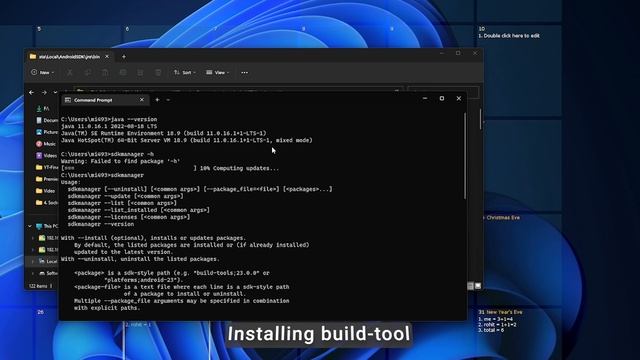Image resolution: width=640 pixels, height=360 pixels.
Task: Open Music in Explorer sidebar
Action: (46, 144)
